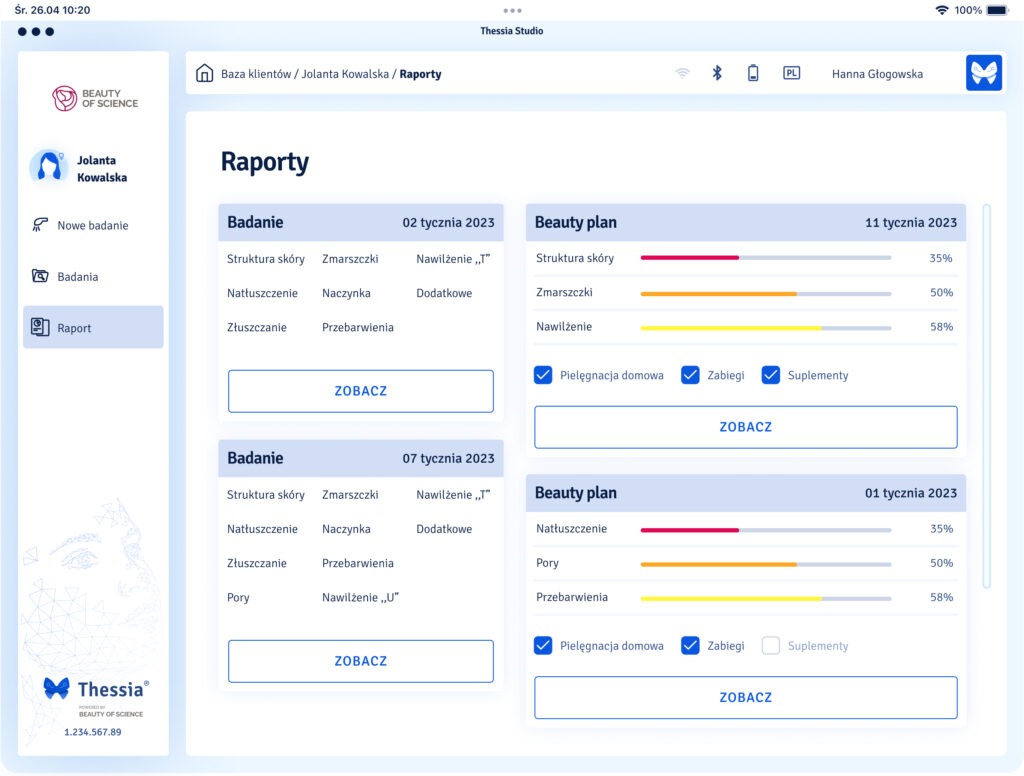The image size is (1024, 776).
Task: Click Jolanta Kowalska's client avatar
Action: (48, 168)
